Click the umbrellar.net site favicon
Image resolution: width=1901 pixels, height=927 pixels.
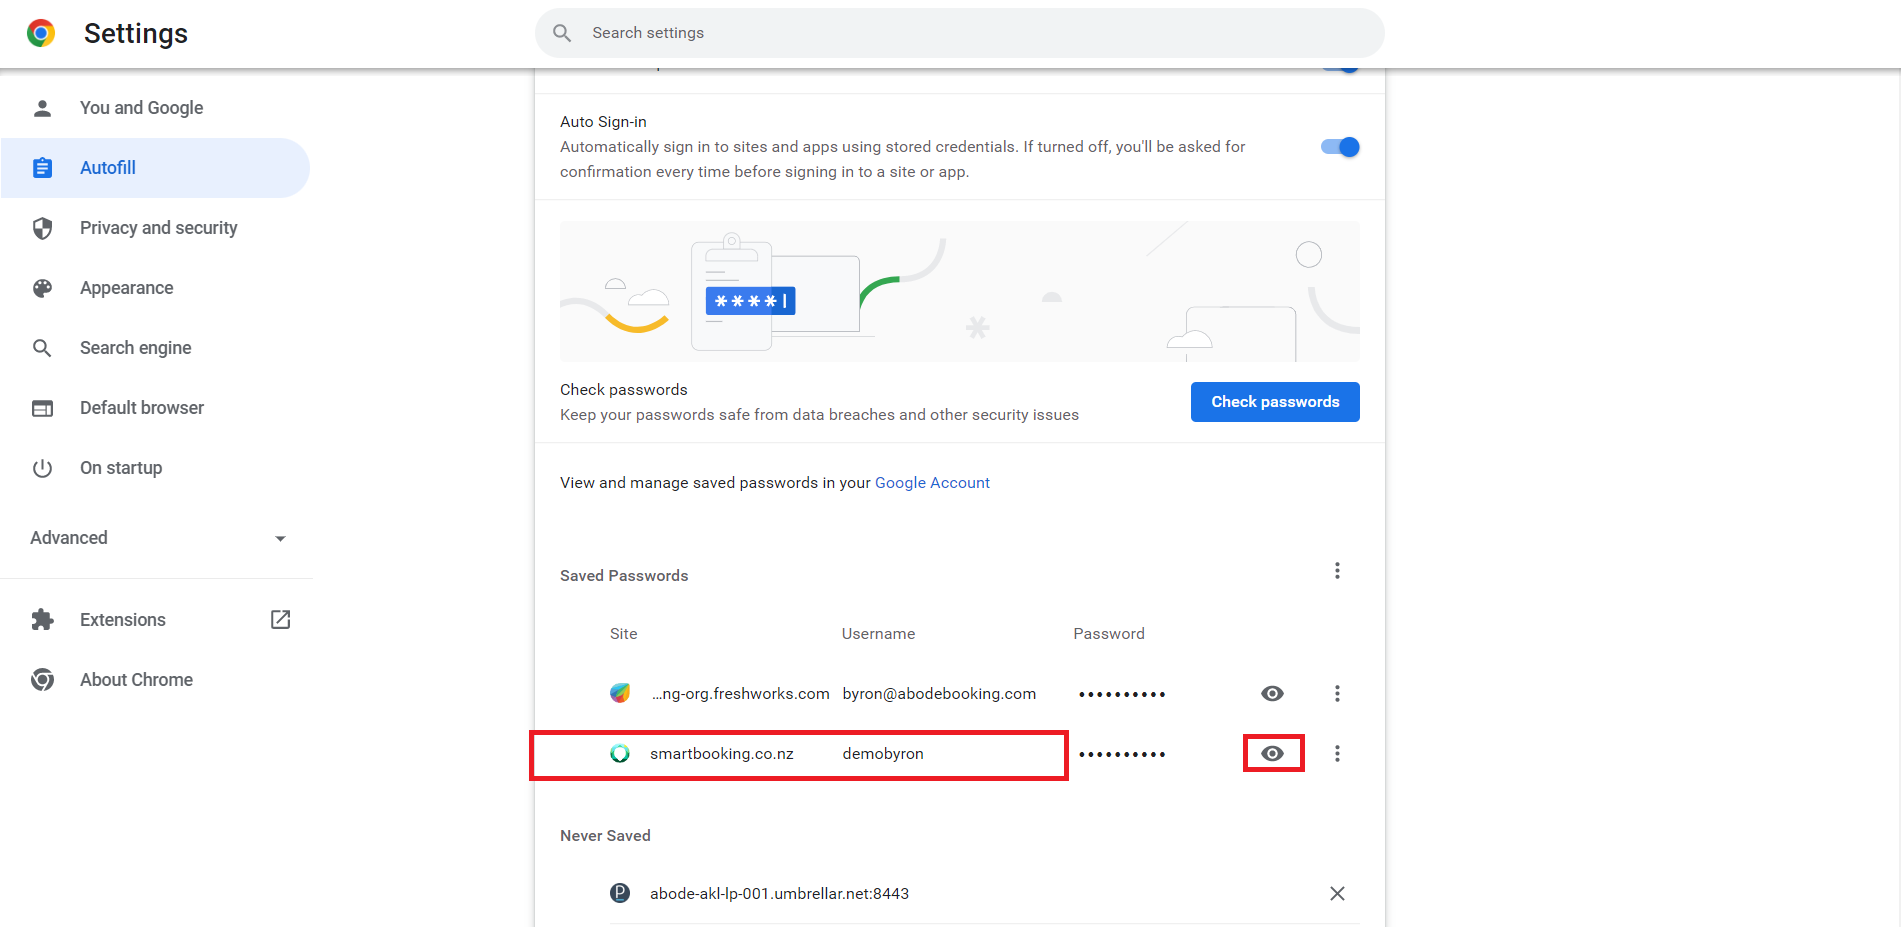click(620, 894)
